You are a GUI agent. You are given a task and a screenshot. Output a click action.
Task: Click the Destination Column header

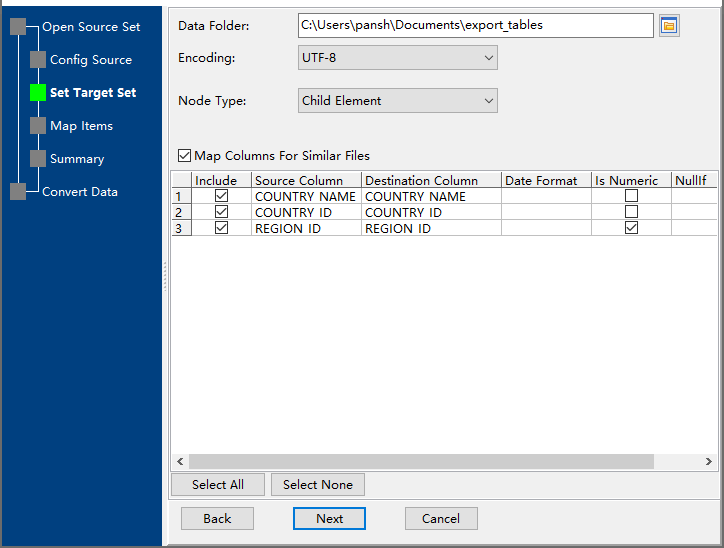pyautogui.click(x=431, y=180)
